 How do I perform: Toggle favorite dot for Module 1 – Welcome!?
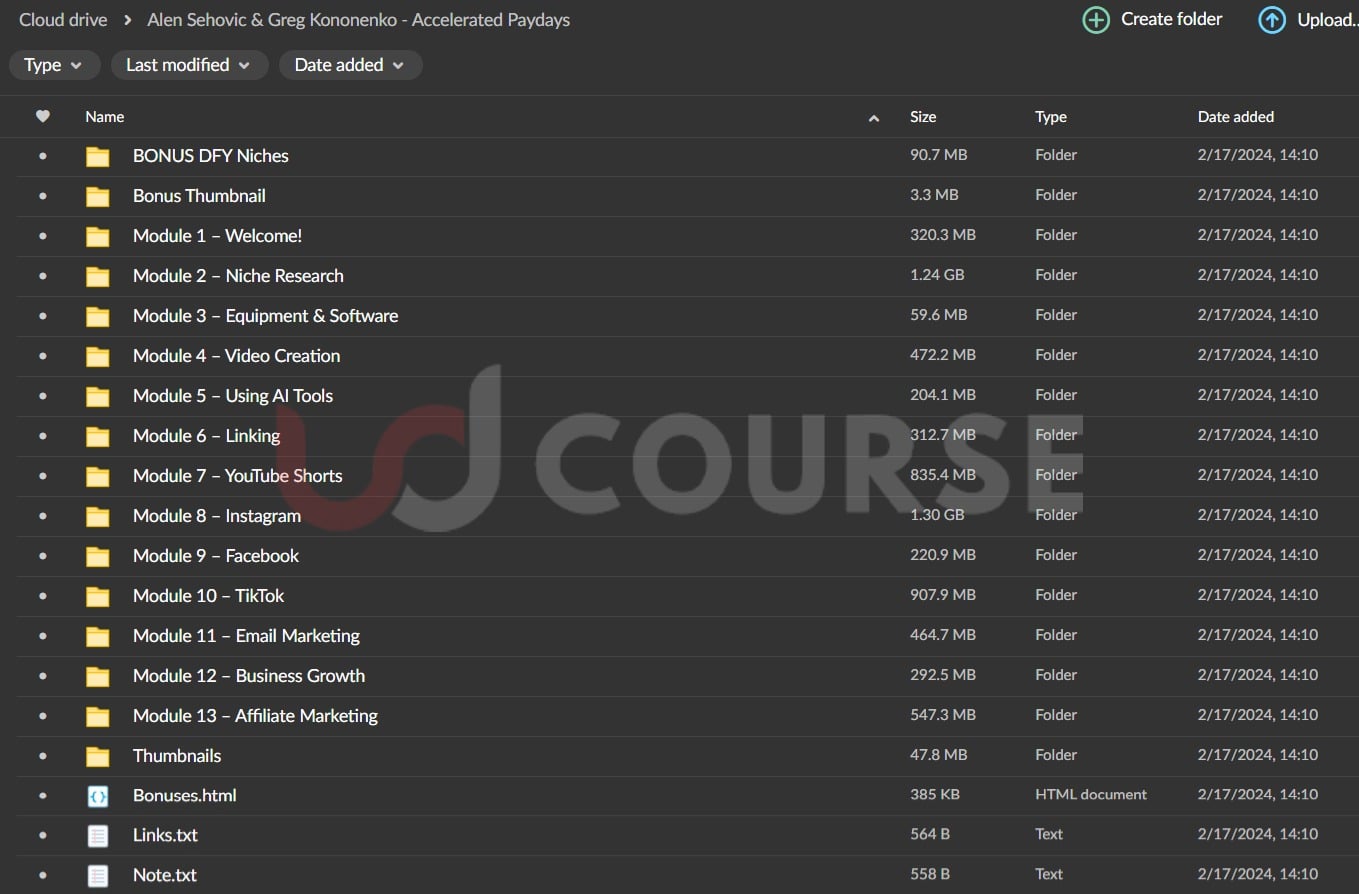click(42, 236)
